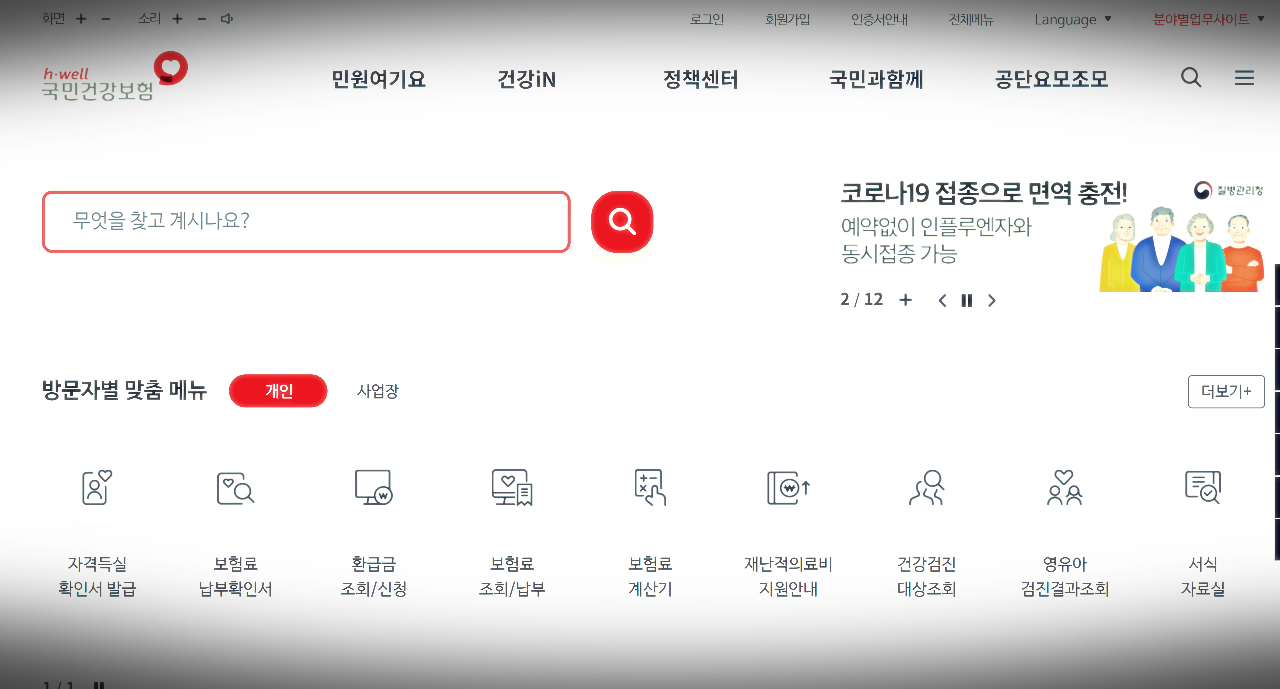Click the 더보기+ button
Viewport: 1280px width, 689px height.
[1226, 391]
